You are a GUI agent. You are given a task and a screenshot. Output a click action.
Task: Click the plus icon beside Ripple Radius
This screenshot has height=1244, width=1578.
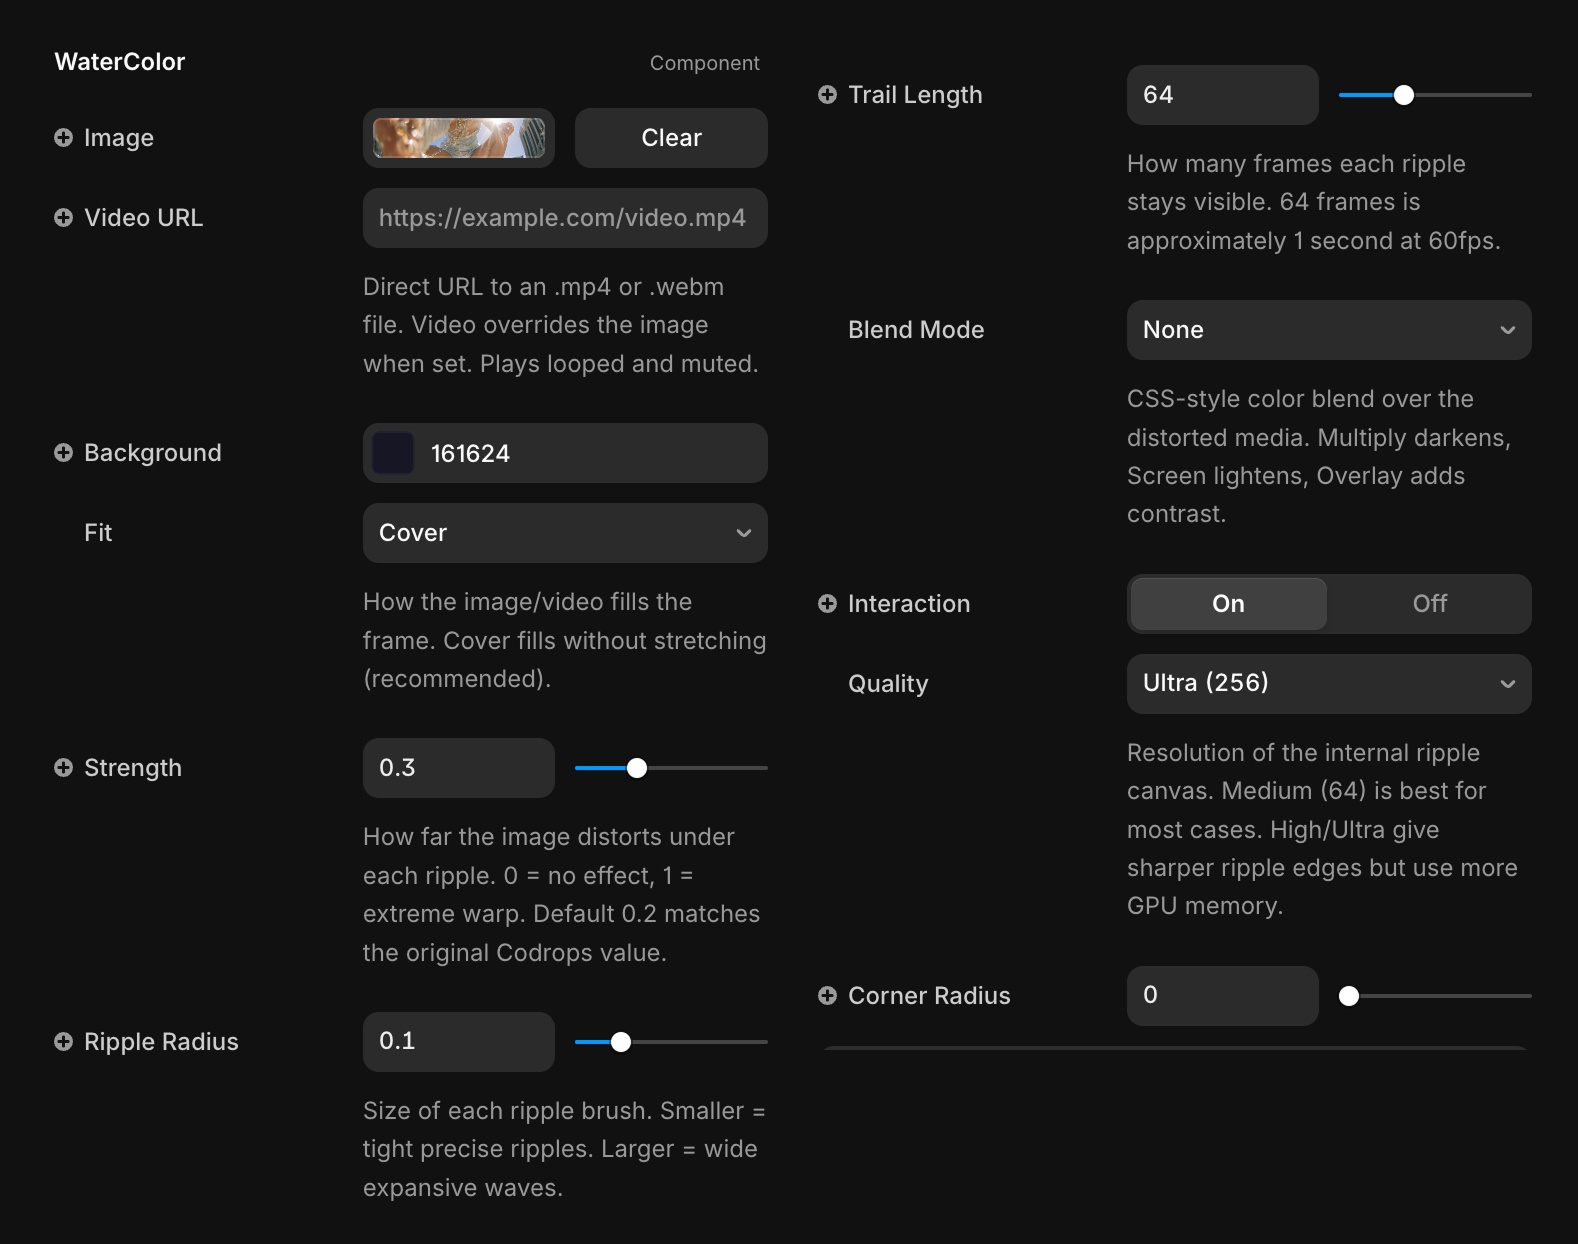[63, 1042]
